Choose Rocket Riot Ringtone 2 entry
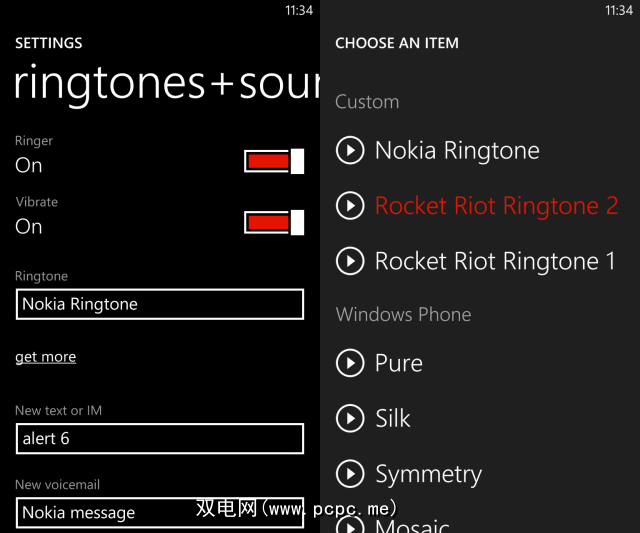Viewport: 640px width, 533px height. pyautogui.click(x=496, y=206)
